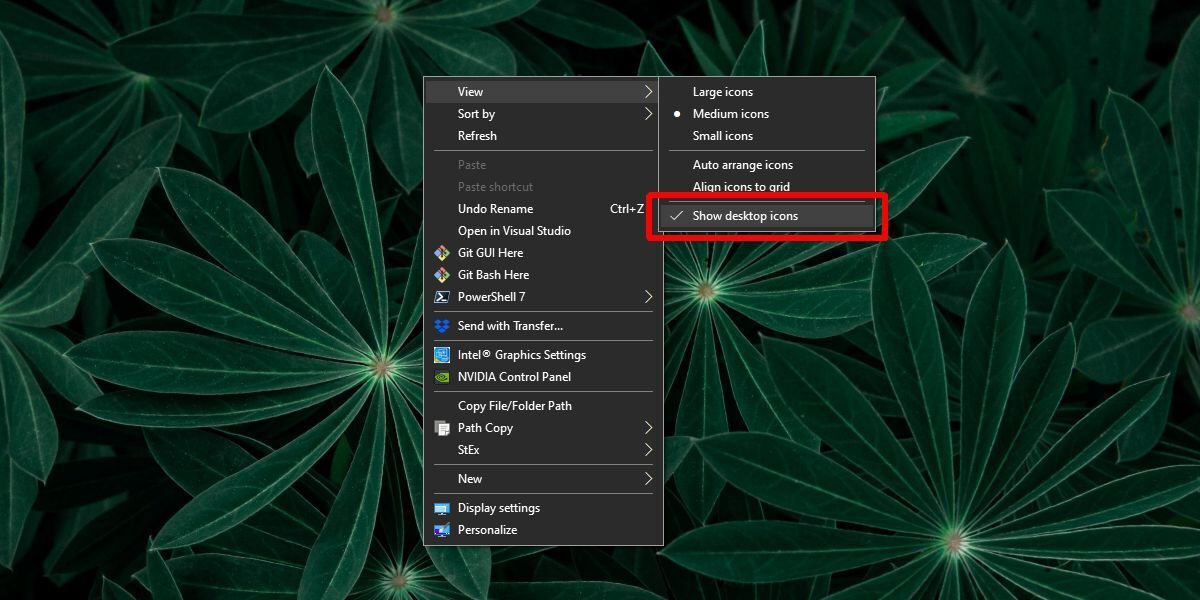Click the Intel Graphics Settings icon
The image size is (1200, 600).
[441, 355]
